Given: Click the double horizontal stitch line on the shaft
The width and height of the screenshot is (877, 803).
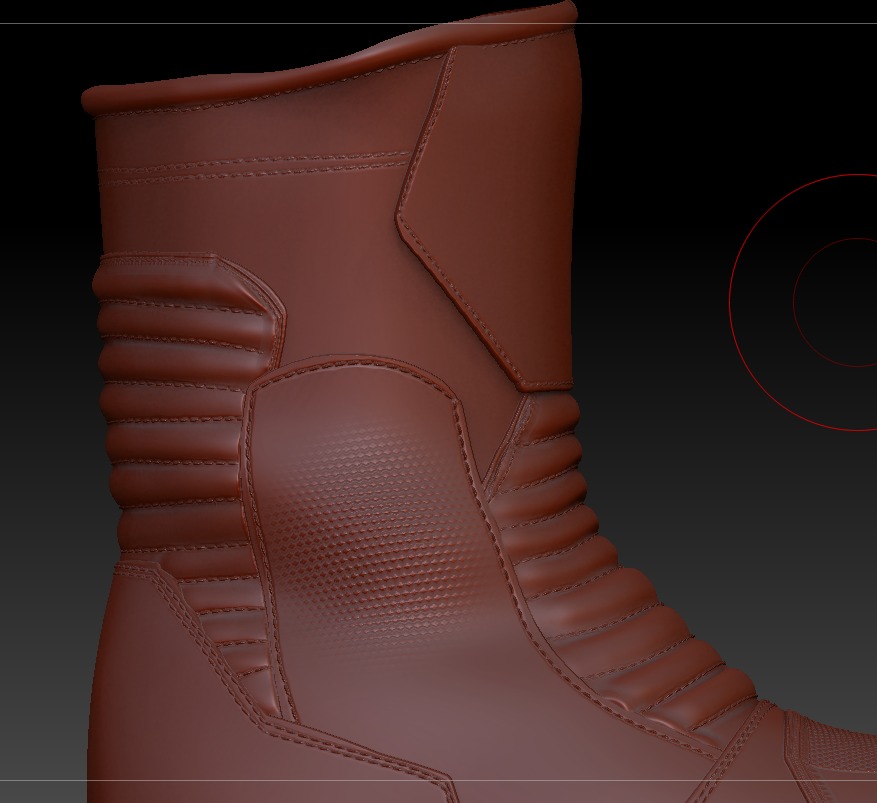Looking at the screenshot, I should [x=254, y=168].
